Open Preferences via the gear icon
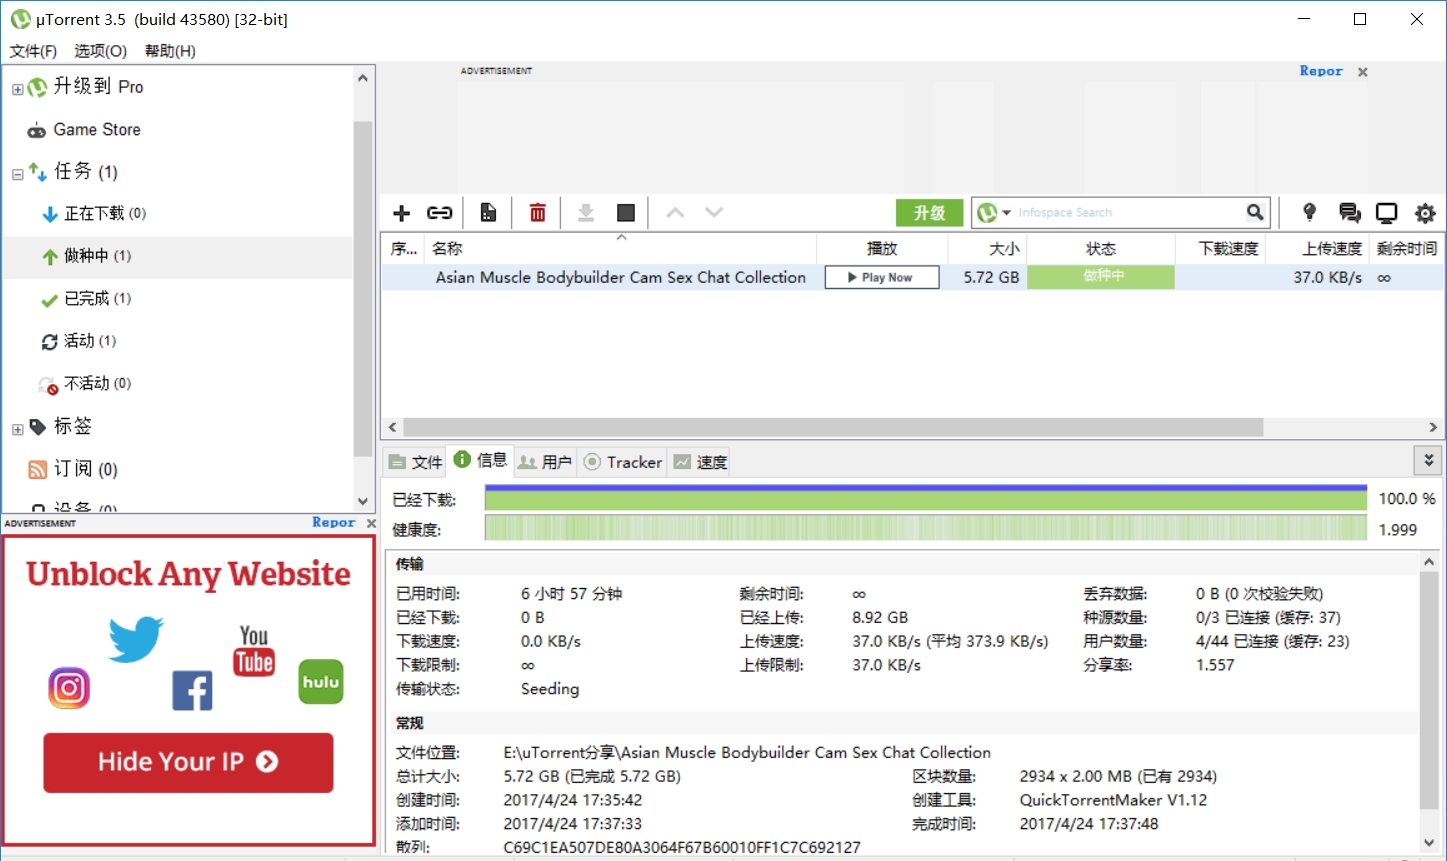 pos(1425,213)
